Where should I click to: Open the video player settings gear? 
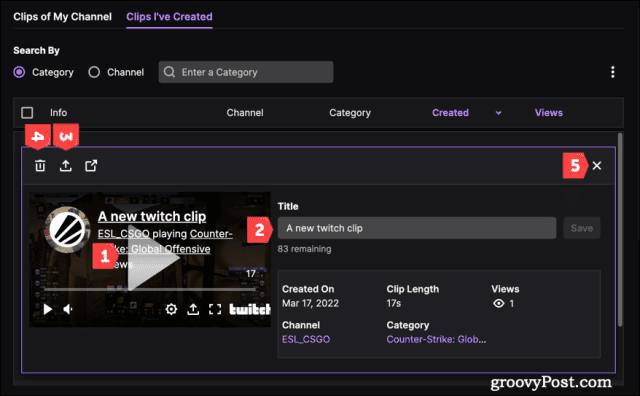pyautogui.click(x=171, y=309)
